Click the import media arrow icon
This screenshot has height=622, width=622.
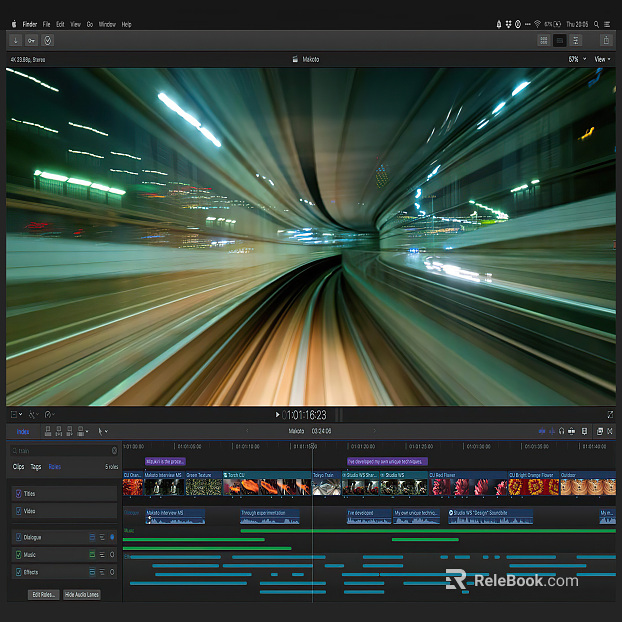coord(15,40)
